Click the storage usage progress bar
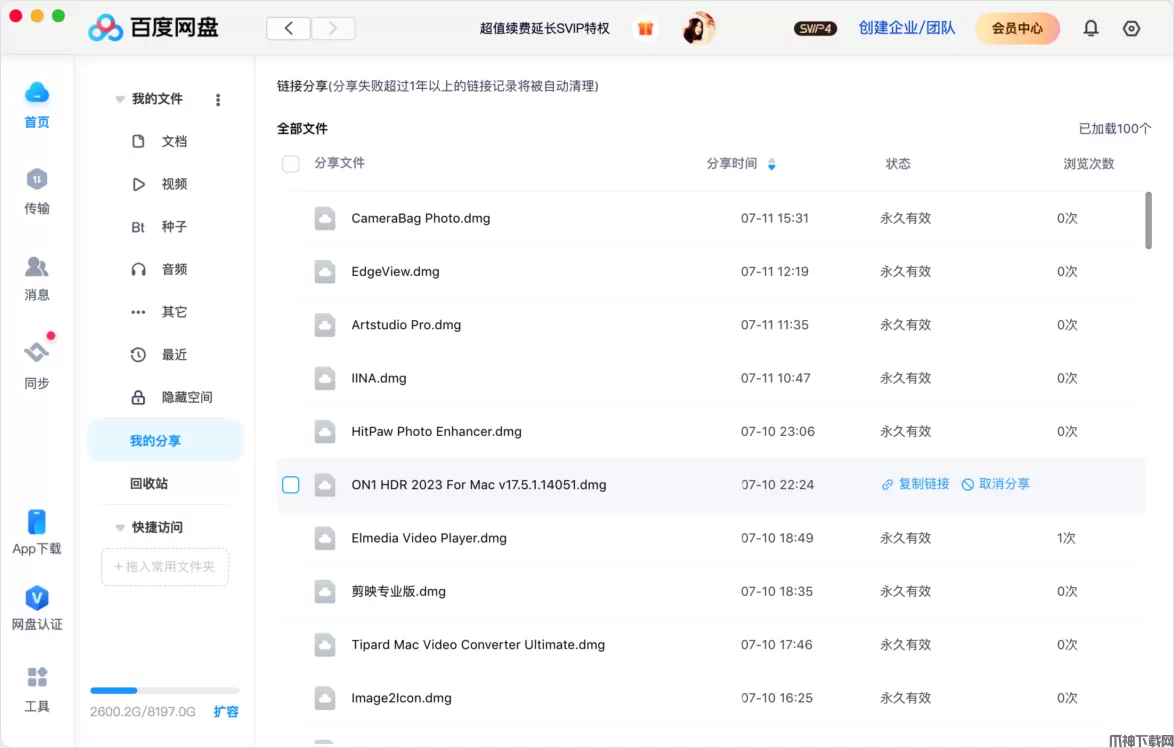Viewport: 1174px width, 748px height. 165,690
